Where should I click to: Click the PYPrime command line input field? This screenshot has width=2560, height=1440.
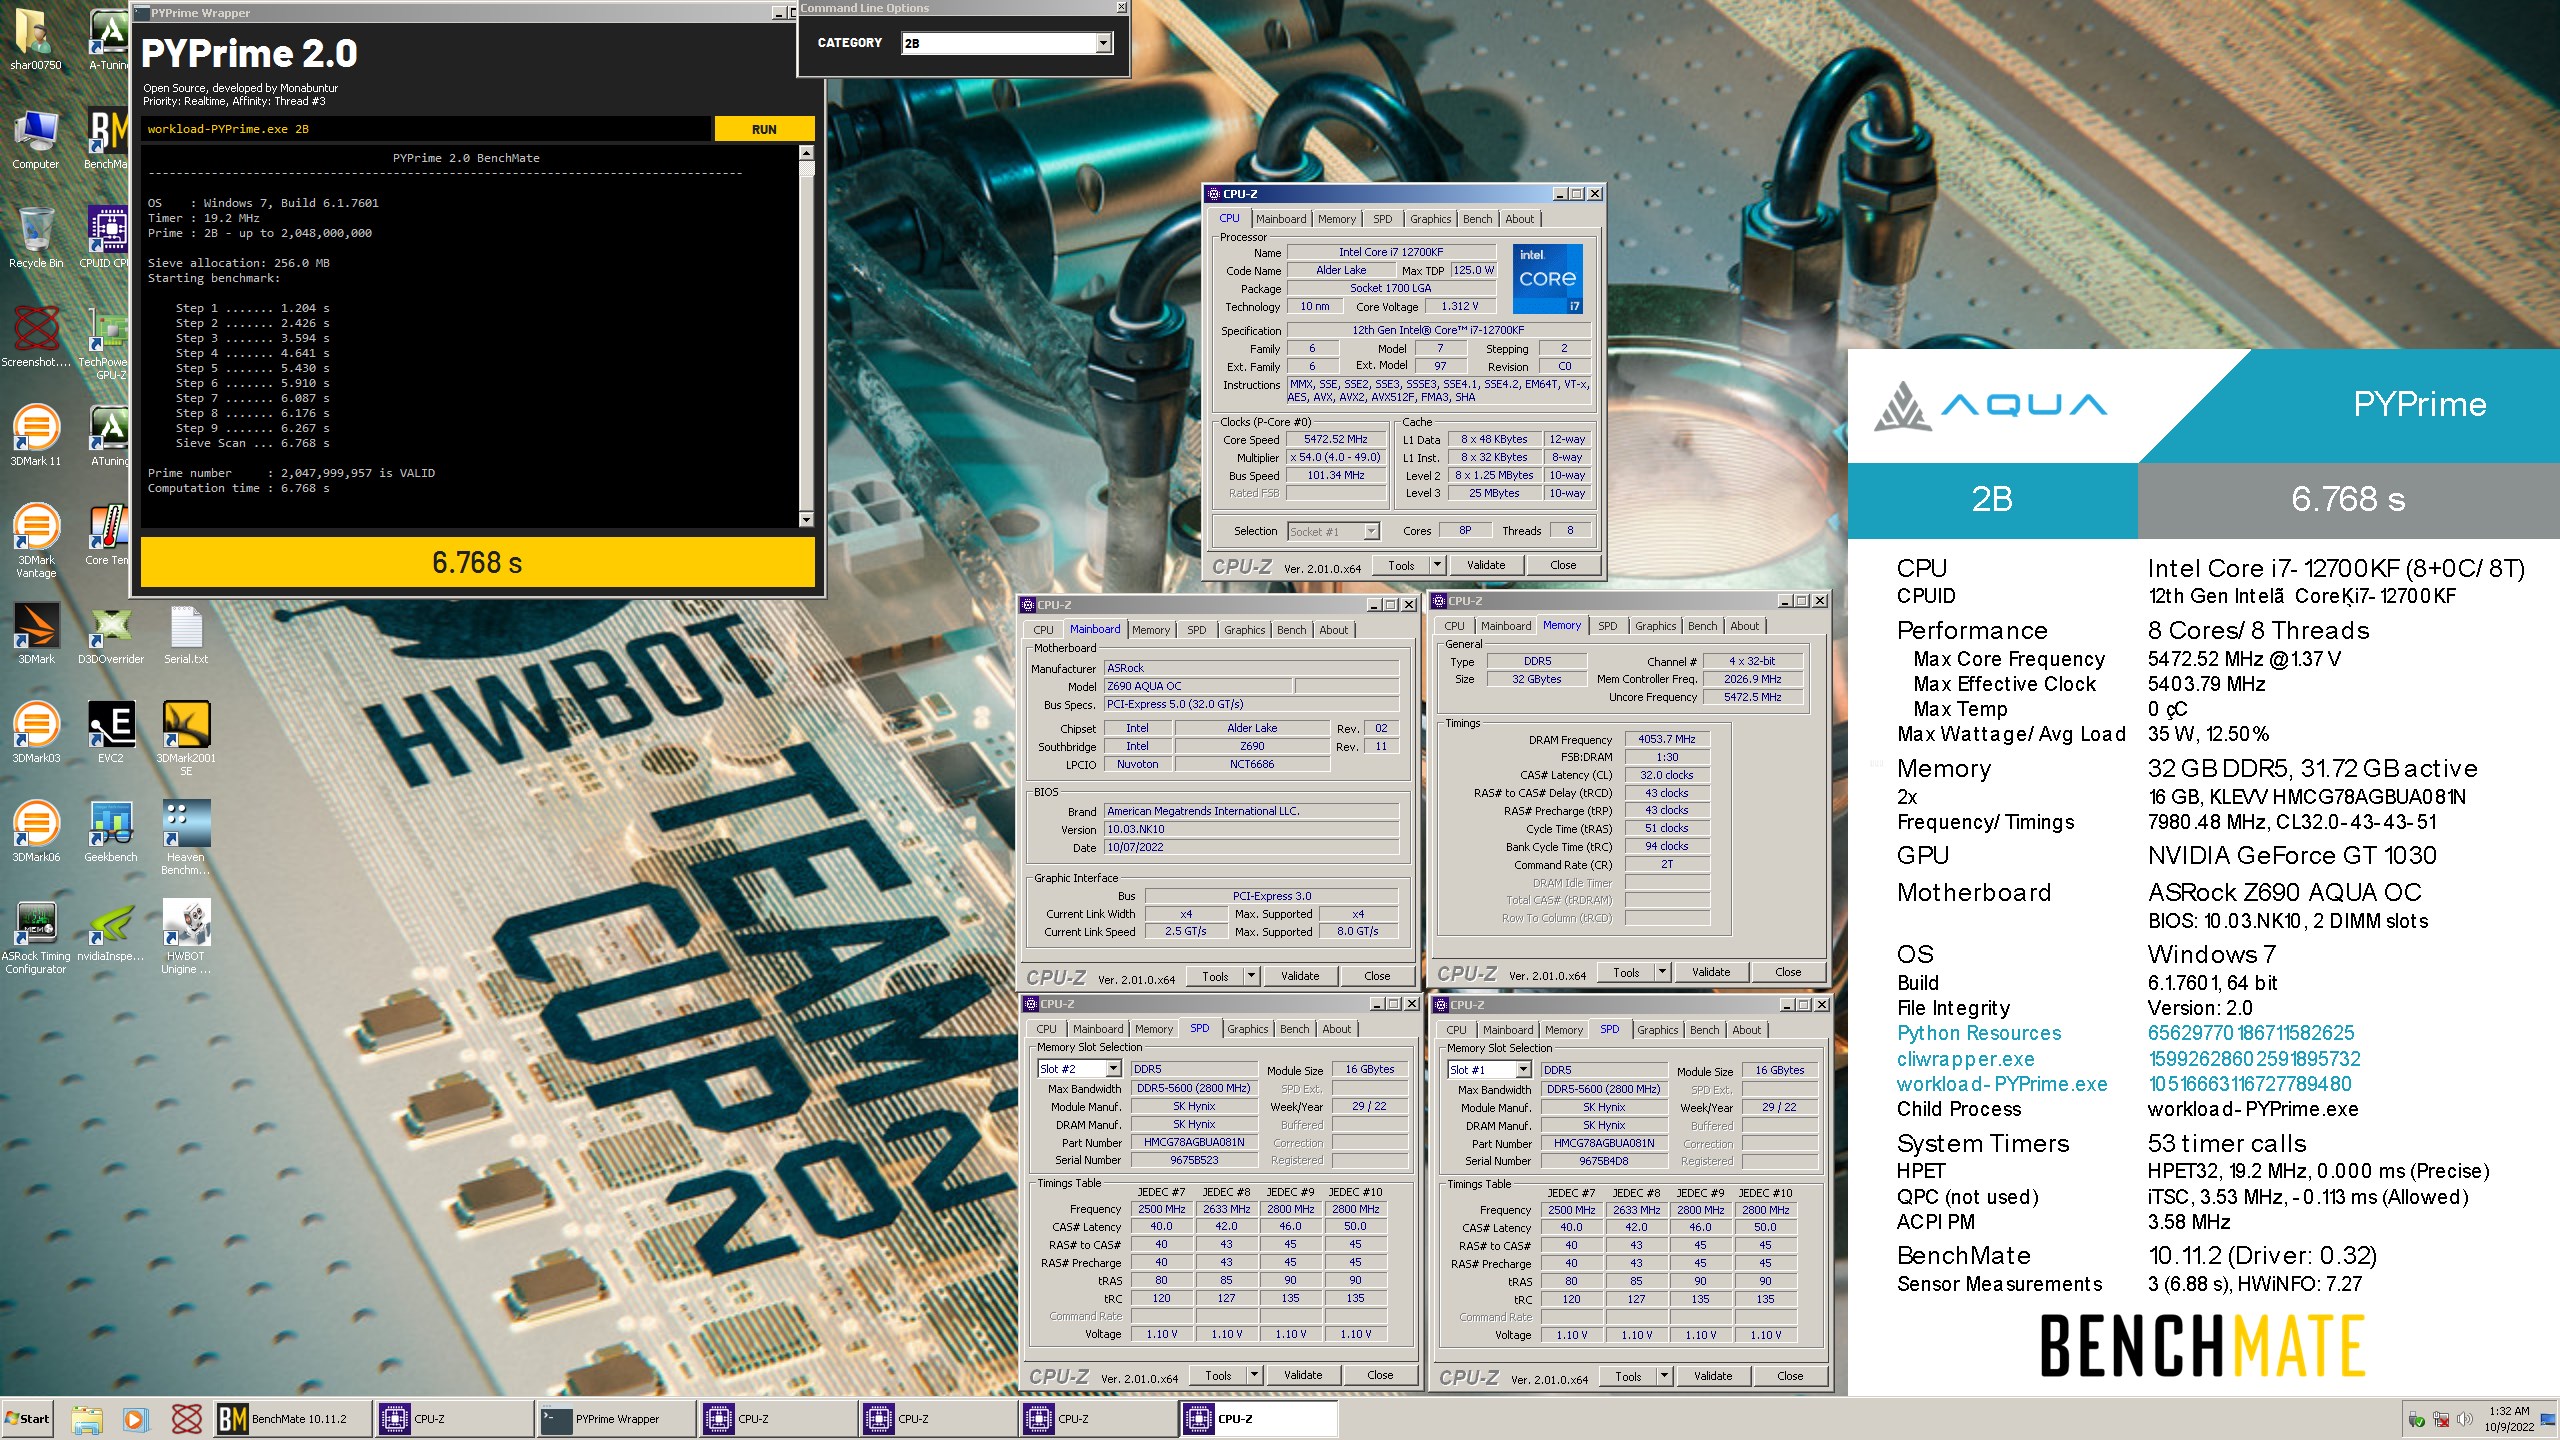point(427,129)
